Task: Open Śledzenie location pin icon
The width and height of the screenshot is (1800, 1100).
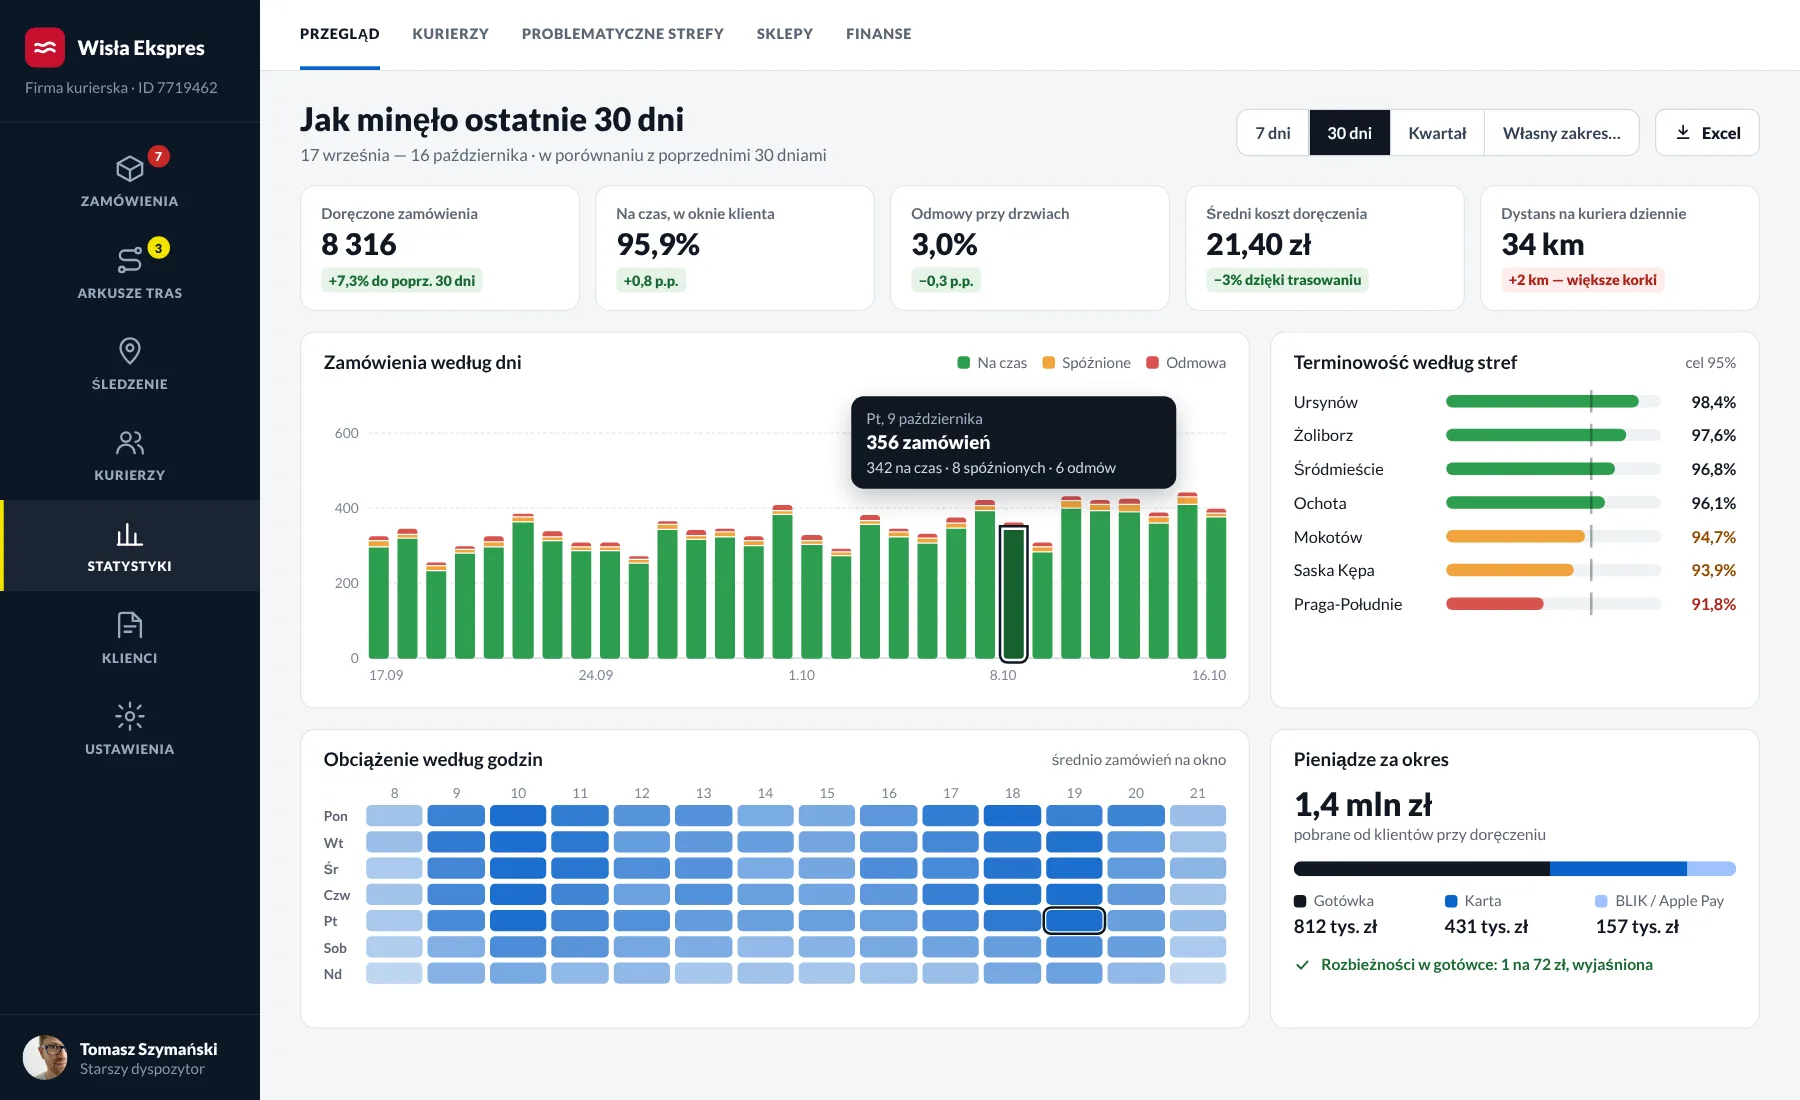Action: coord(130,351)
